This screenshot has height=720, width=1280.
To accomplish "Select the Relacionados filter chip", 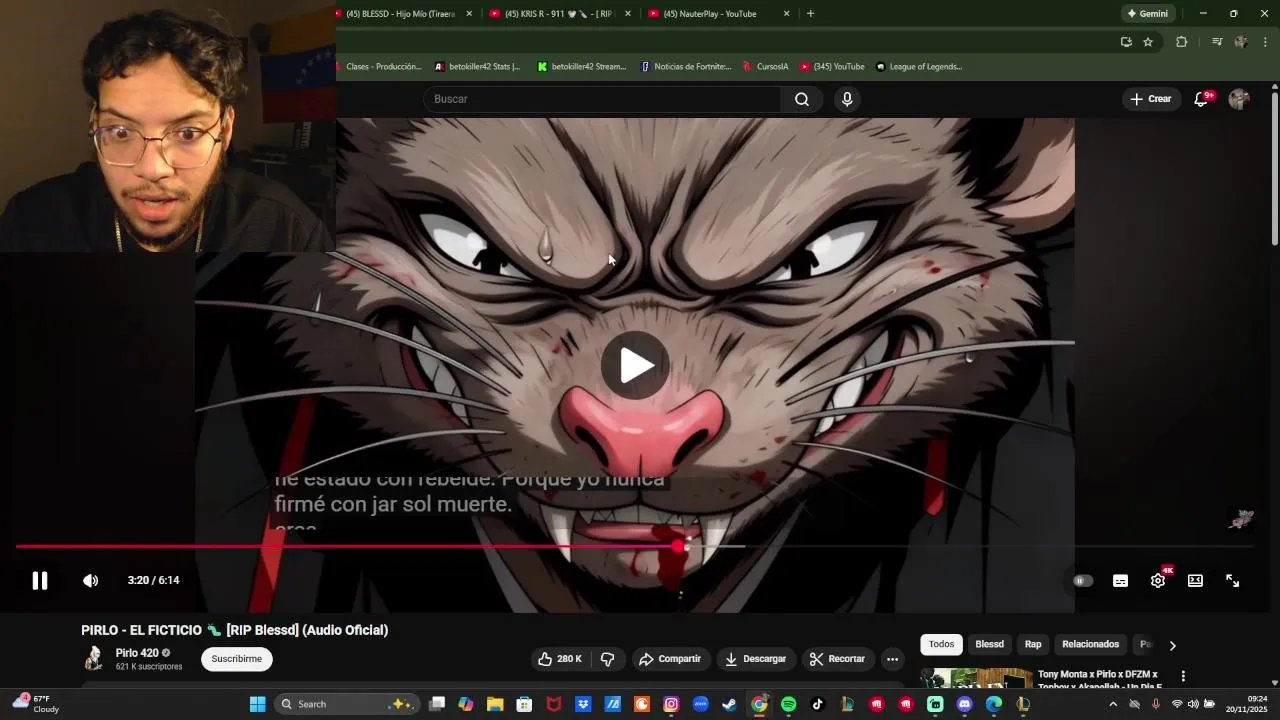I will (x=1090, y=644).
